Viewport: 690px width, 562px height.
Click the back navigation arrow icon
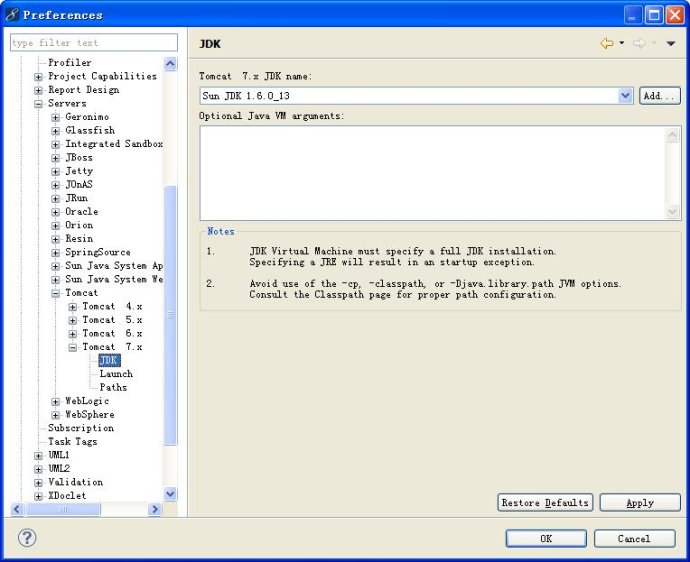point(607,43)
